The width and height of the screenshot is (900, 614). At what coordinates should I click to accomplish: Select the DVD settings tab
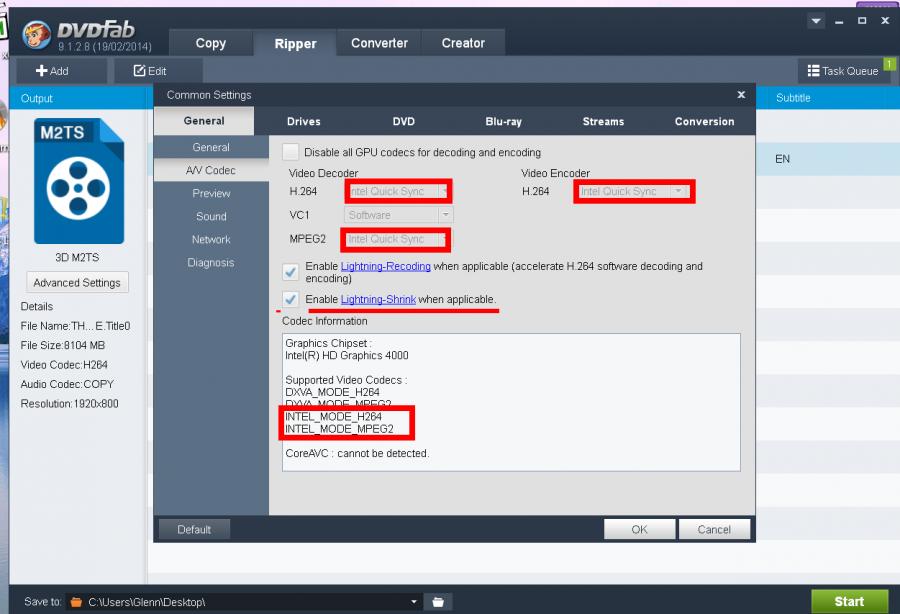tap(404, 121)
